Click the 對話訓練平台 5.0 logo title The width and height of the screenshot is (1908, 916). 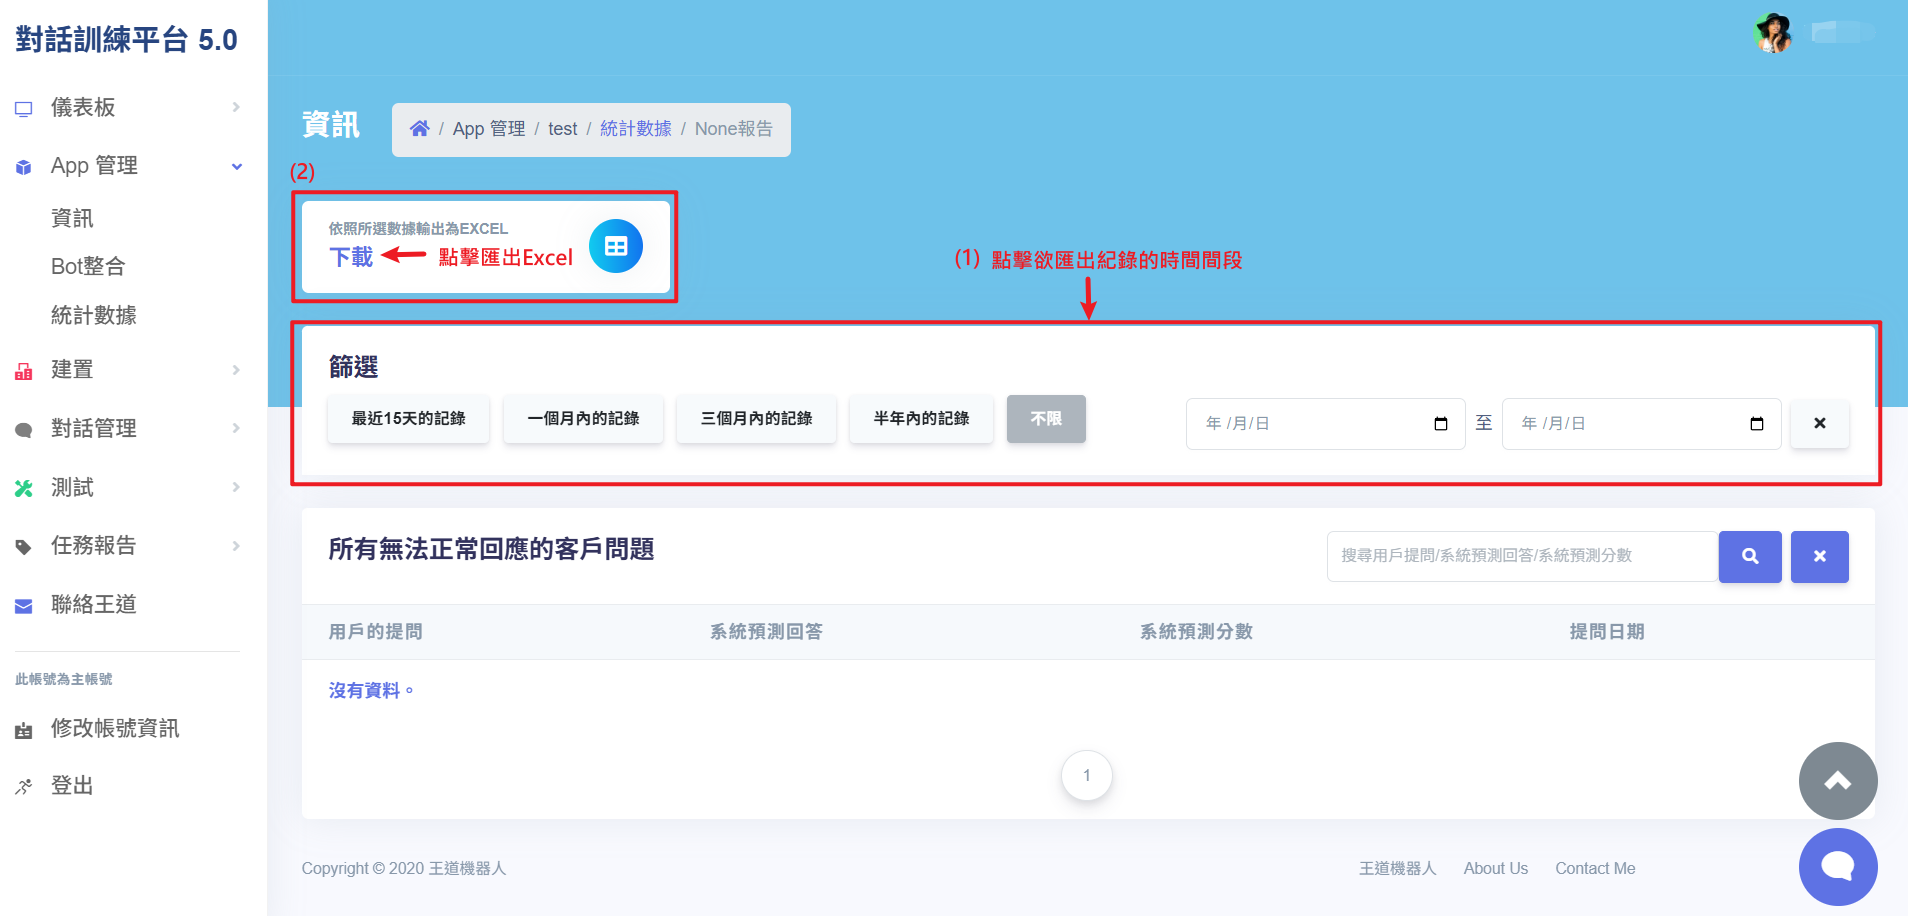pyautogui.click(x=126, y=40)
